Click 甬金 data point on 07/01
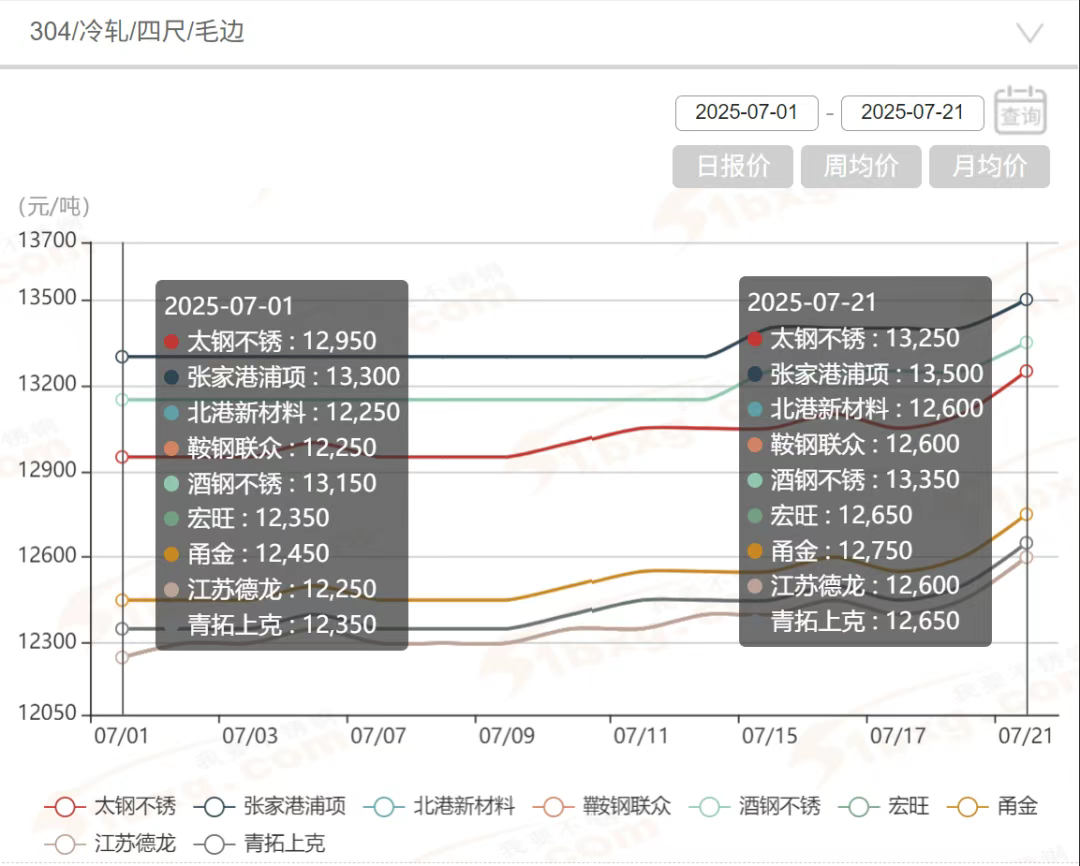Screen dimensions: 1080x866 [122, 600]
